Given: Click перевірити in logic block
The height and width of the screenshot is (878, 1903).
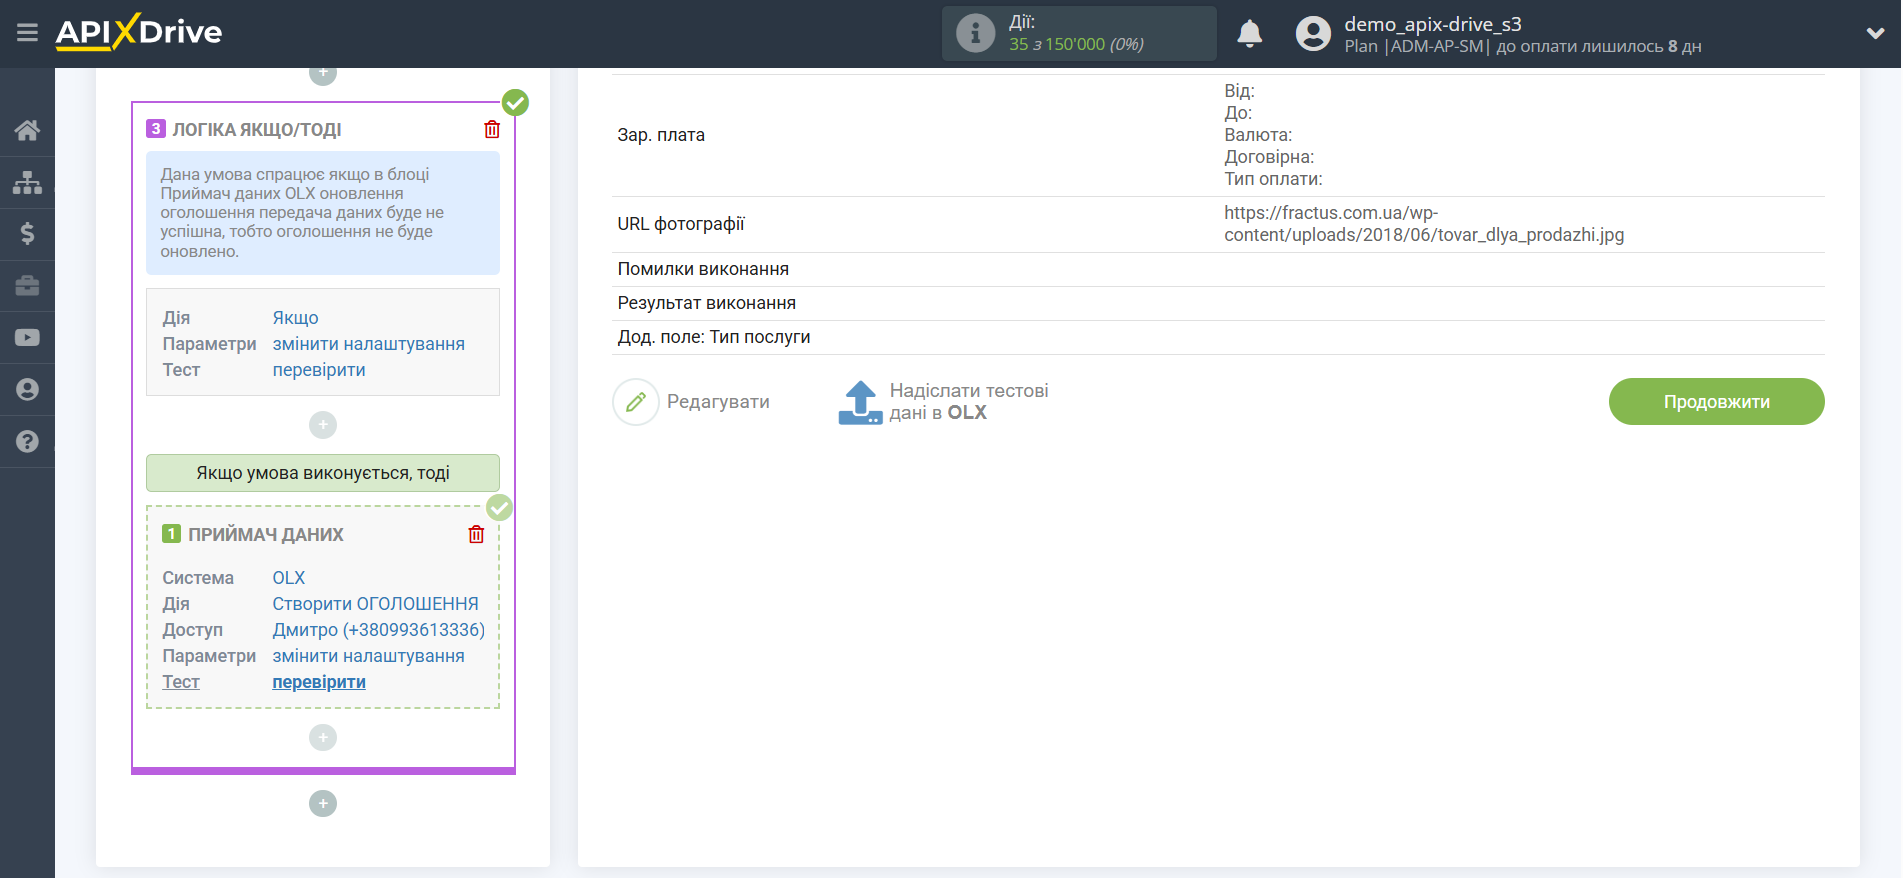Looking at the screenshot, I should [319, 370].
